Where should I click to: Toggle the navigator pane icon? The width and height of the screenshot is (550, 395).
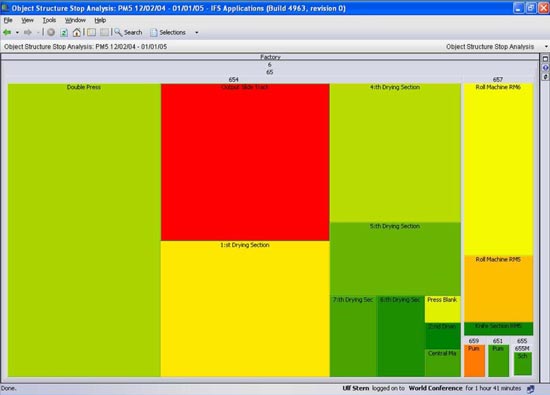[x=92, y=32]
